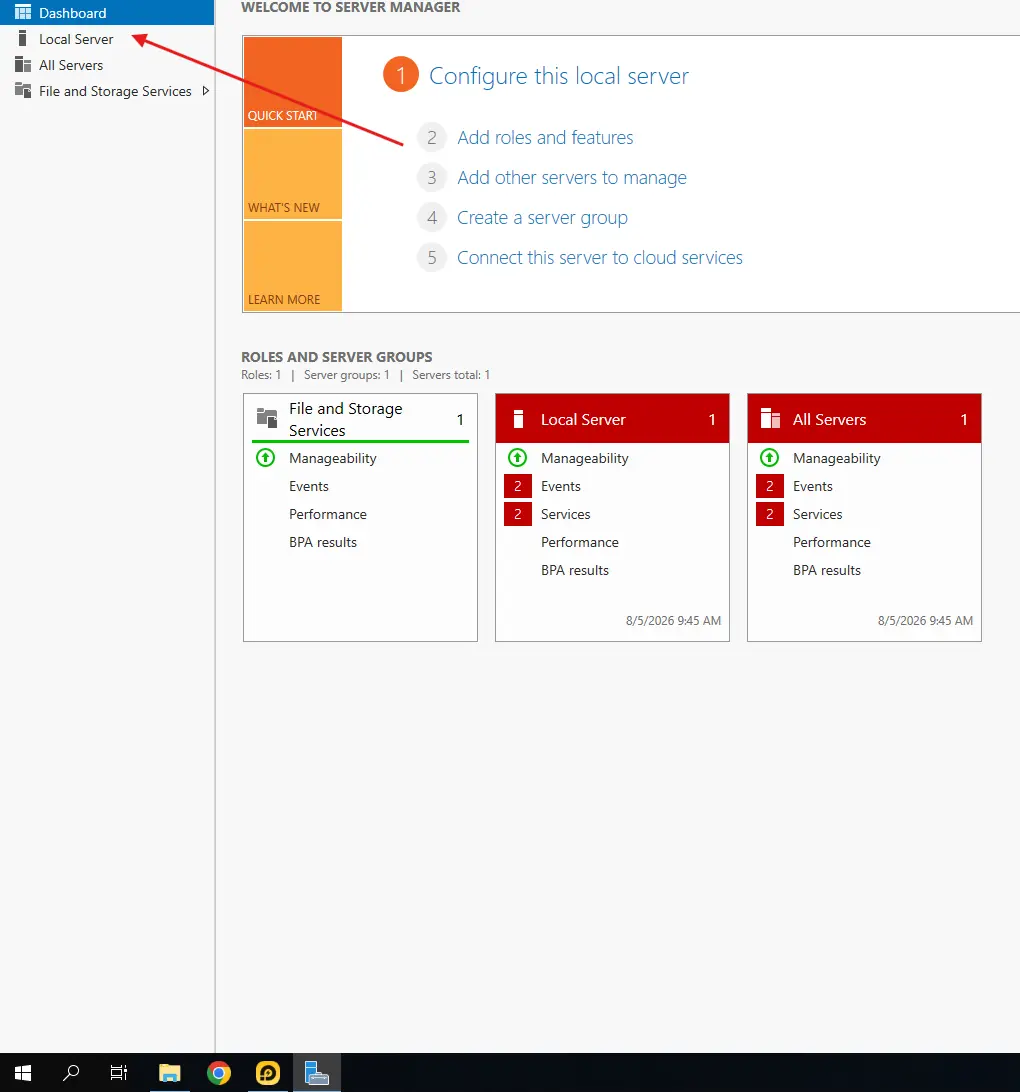Click the Local Server tower icon in sidebar
This screenshot has height=1092, width=1020.
[x=22, y=38]
